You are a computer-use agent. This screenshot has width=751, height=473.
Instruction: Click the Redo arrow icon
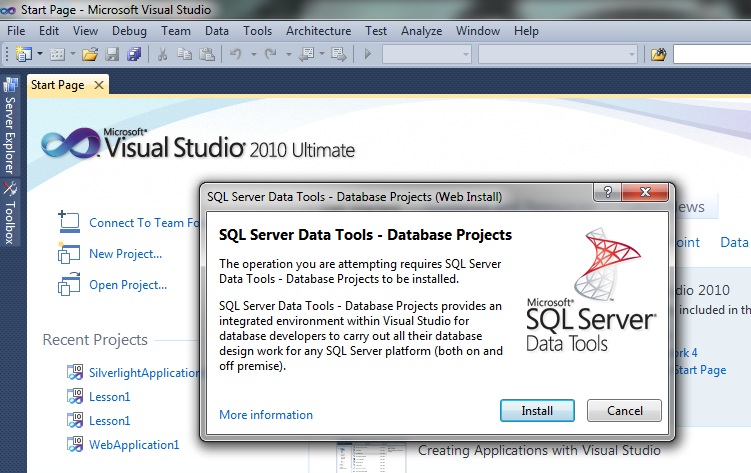[x=271, y=54]
